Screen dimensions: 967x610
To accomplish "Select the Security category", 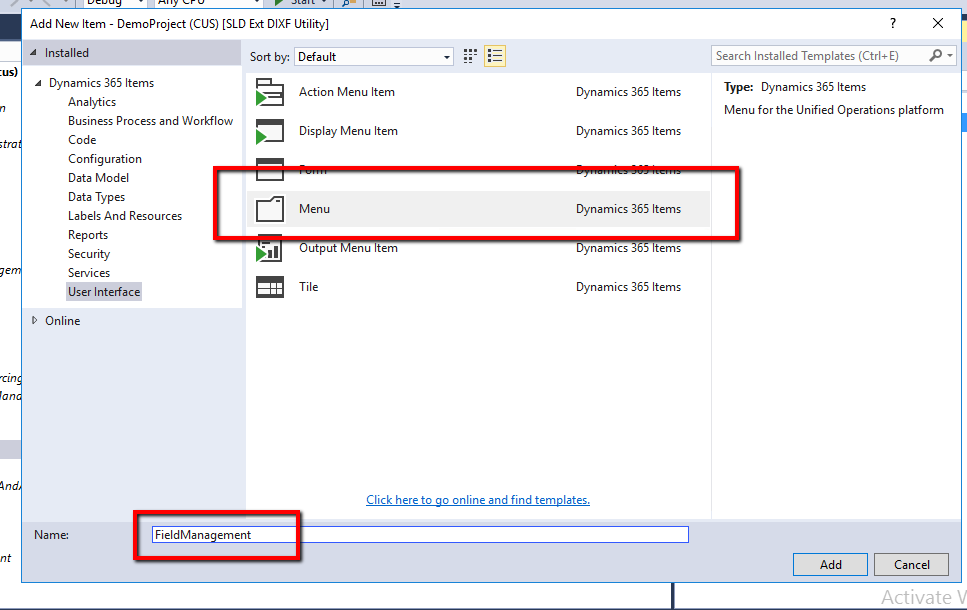I will [89, 254].
